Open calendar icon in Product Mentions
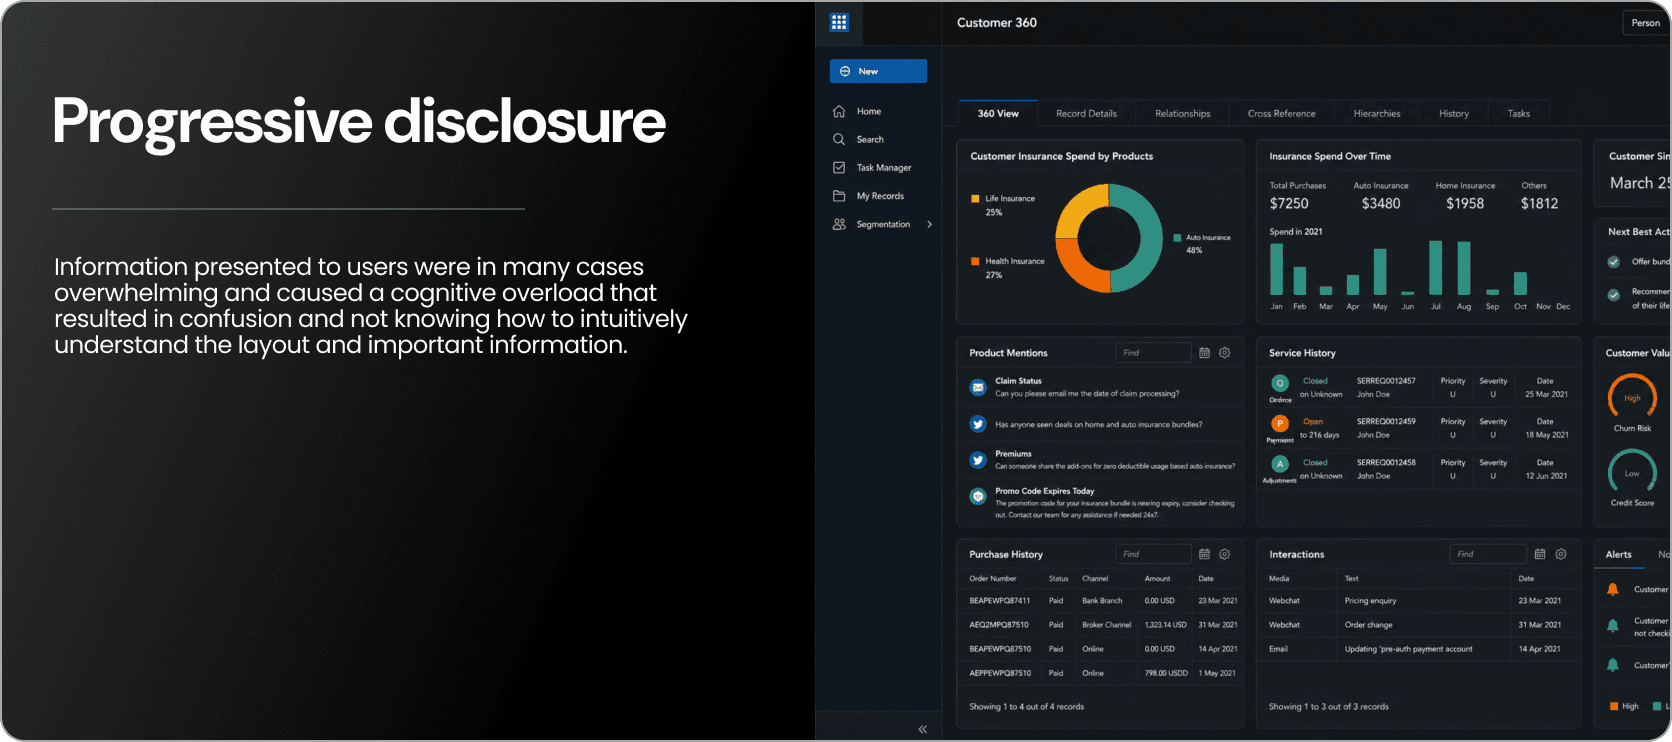Viewport: 1672px width, 742px height. 1204,353
